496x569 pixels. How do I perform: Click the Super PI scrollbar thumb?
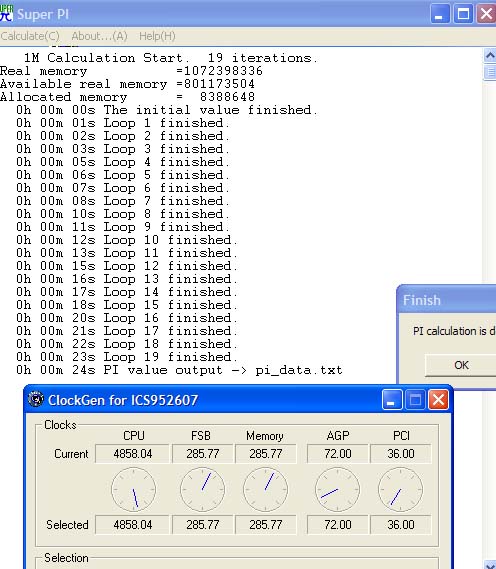(490, 72)
